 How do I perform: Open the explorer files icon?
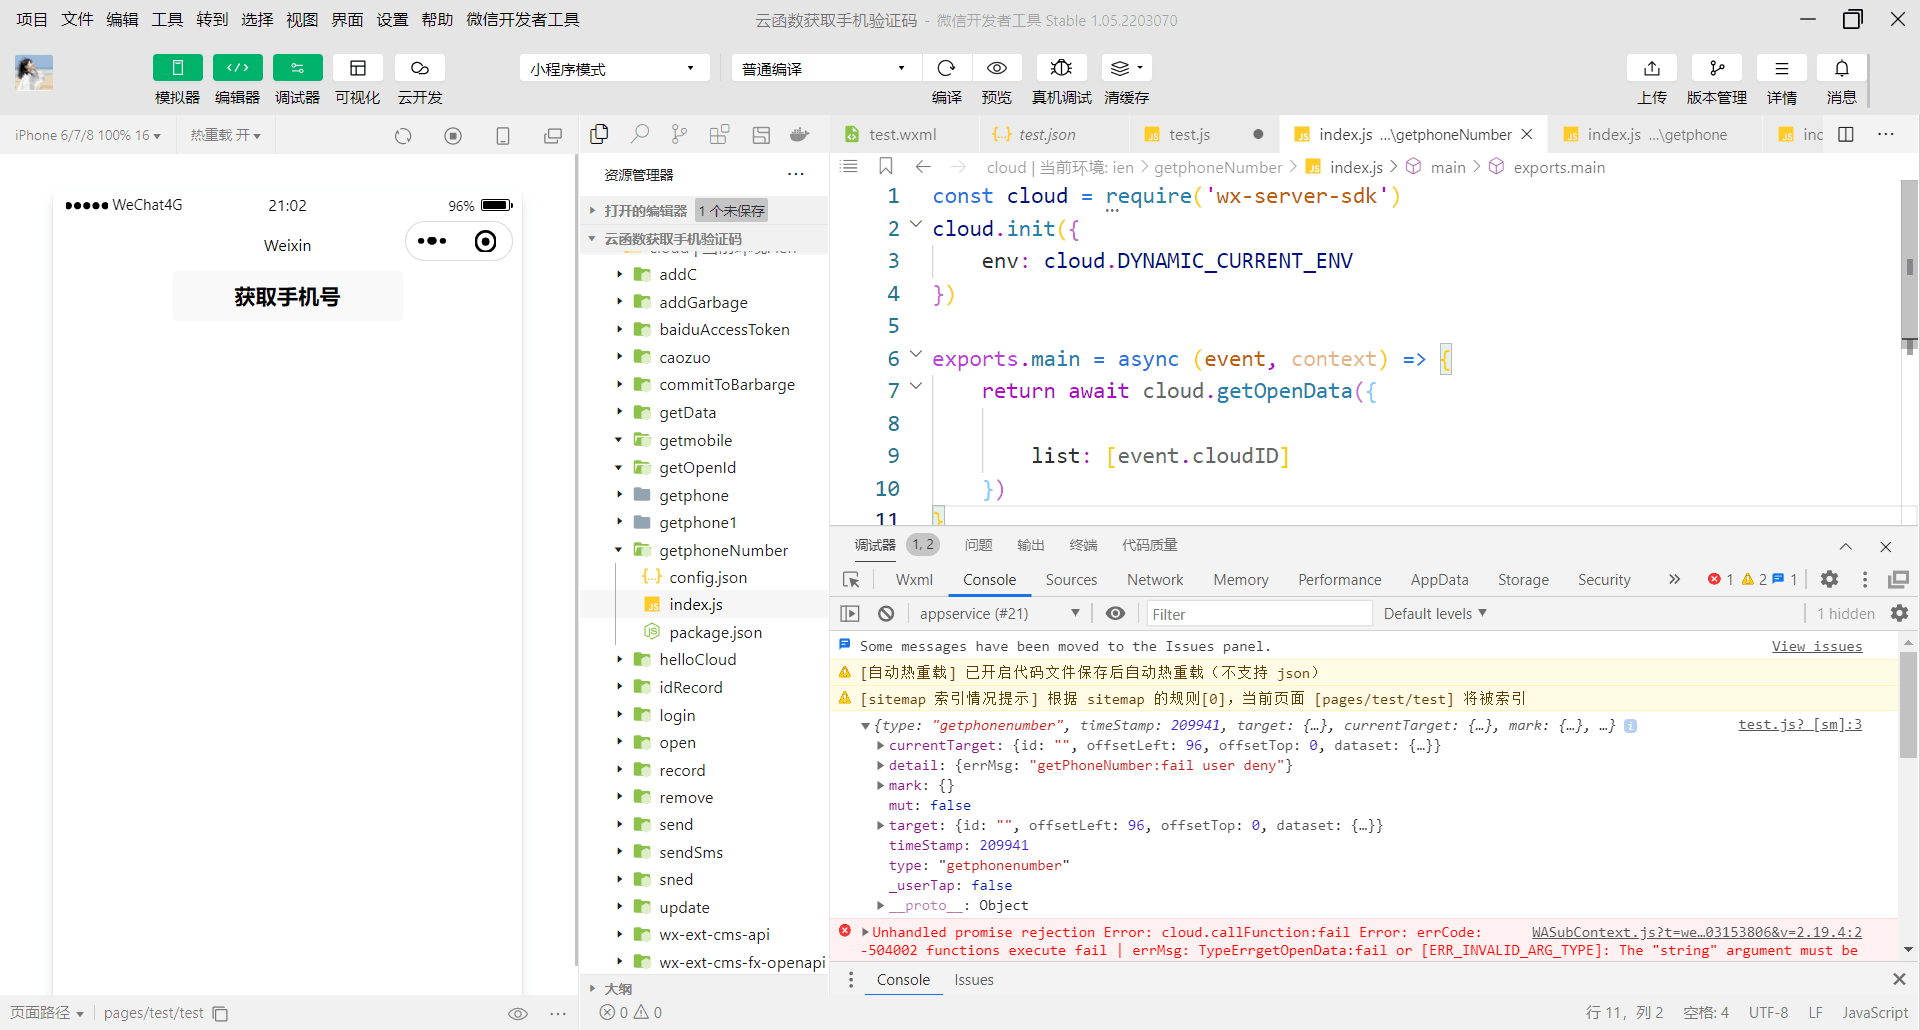coord(600,134)
